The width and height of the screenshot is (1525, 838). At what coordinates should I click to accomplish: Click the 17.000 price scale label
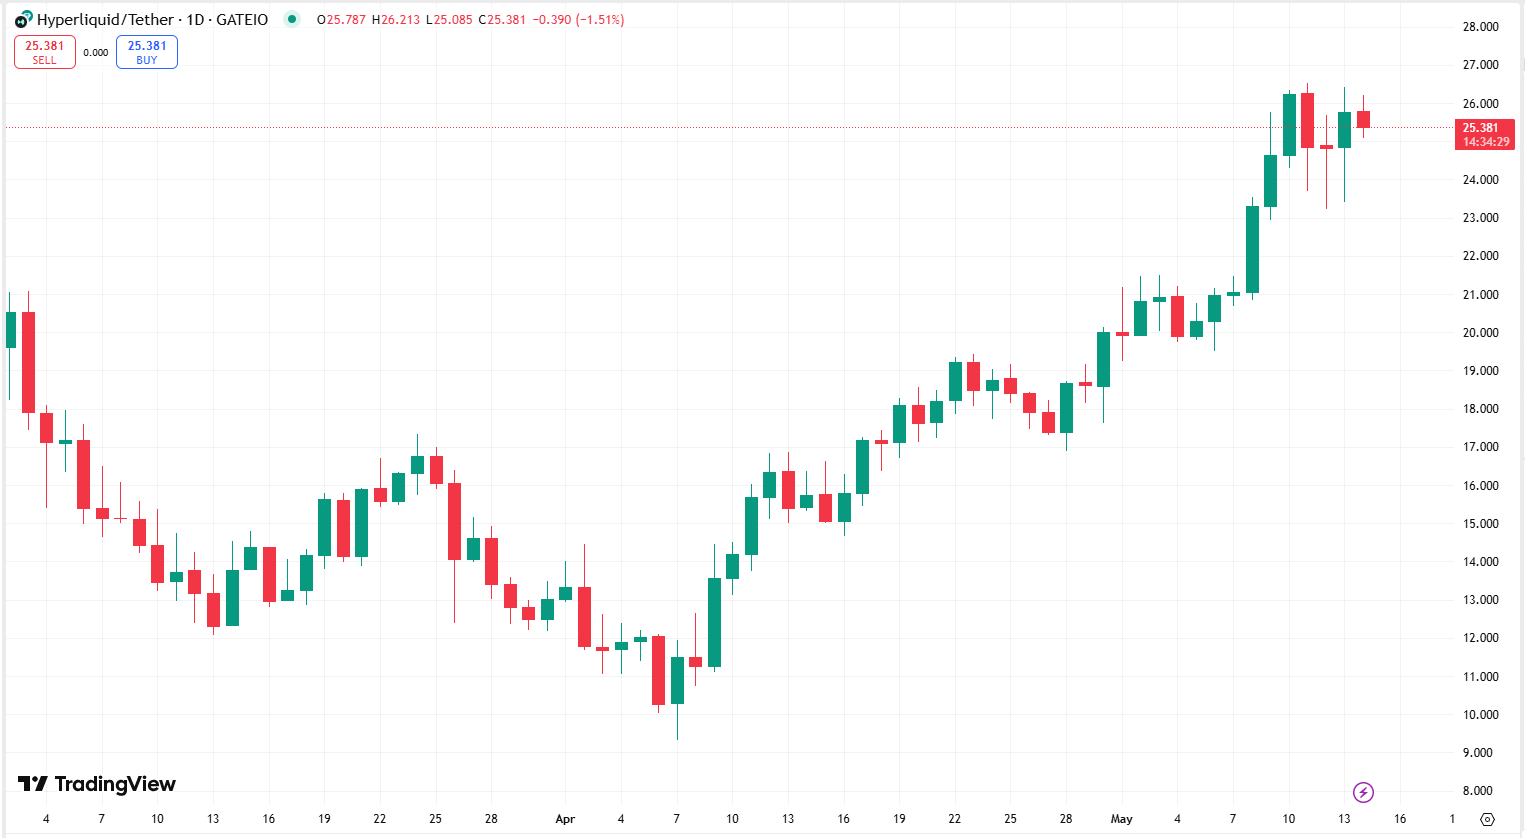pyautogui.click(x=1480, y=447)
